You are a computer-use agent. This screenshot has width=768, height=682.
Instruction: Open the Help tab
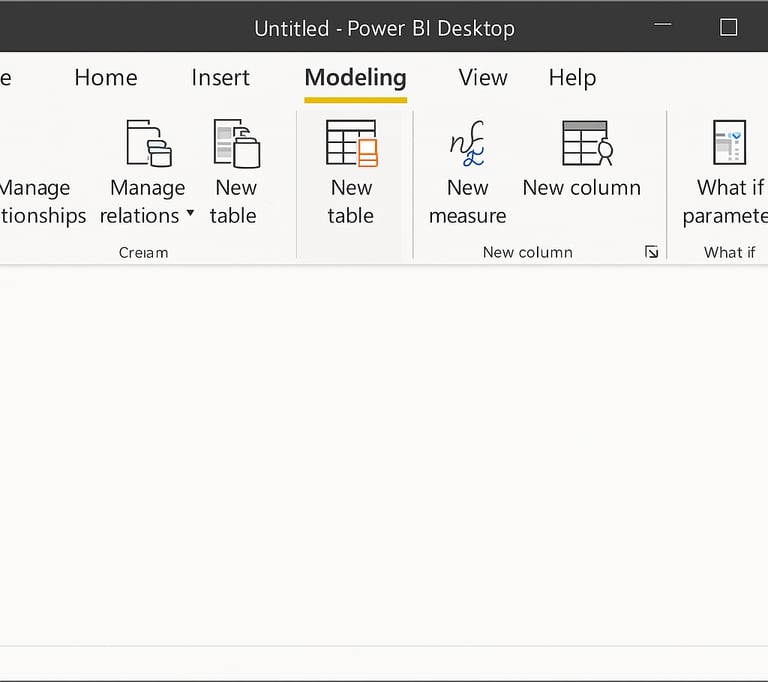572,78
